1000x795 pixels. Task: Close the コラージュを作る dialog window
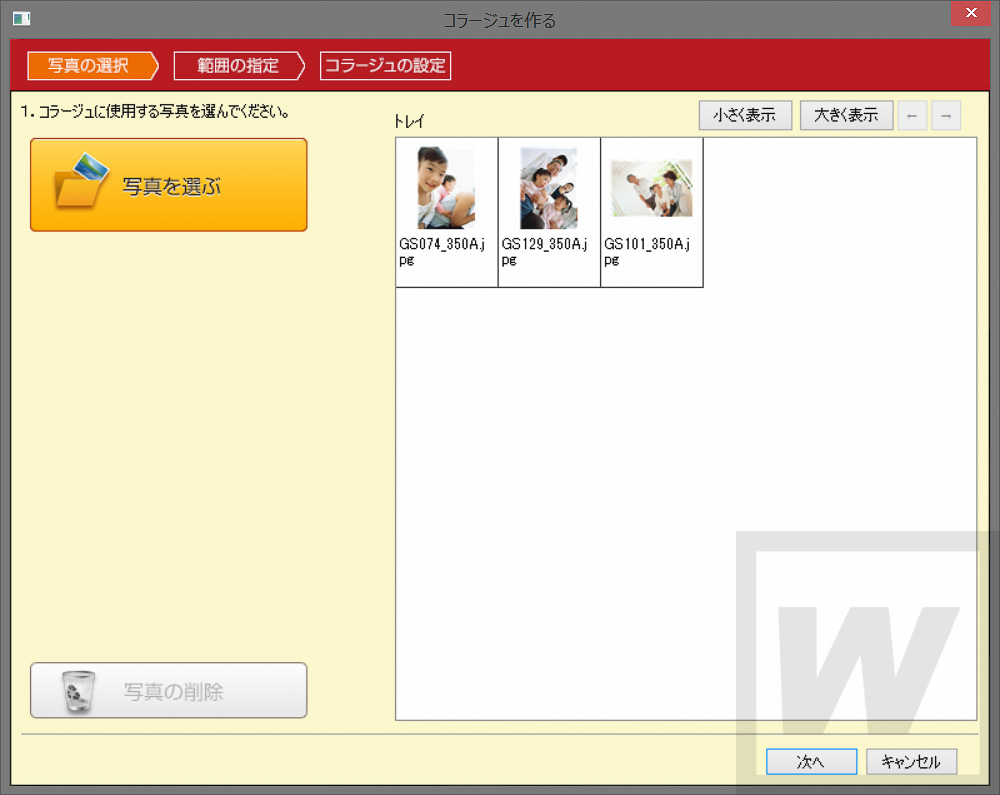[x=971, y=13]
